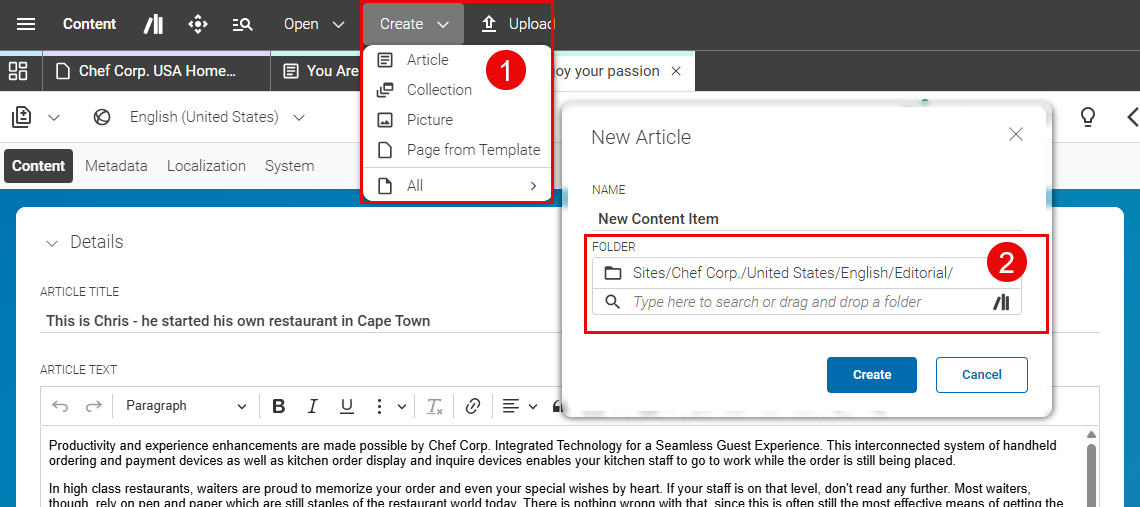Click the lightbulb feedback icon
The height and width of the screenshot is (507, 1140).
click(1088, 117)
